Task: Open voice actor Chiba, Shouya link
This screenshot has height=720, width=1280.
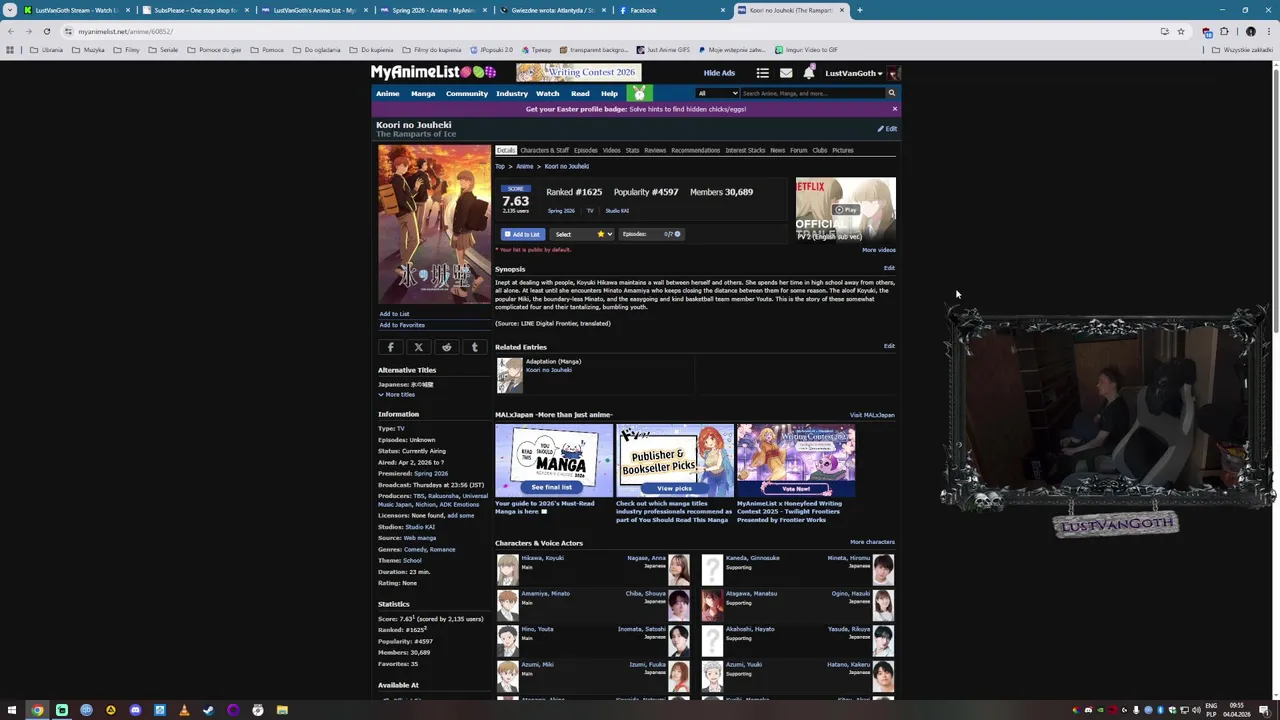Action: 647,594
